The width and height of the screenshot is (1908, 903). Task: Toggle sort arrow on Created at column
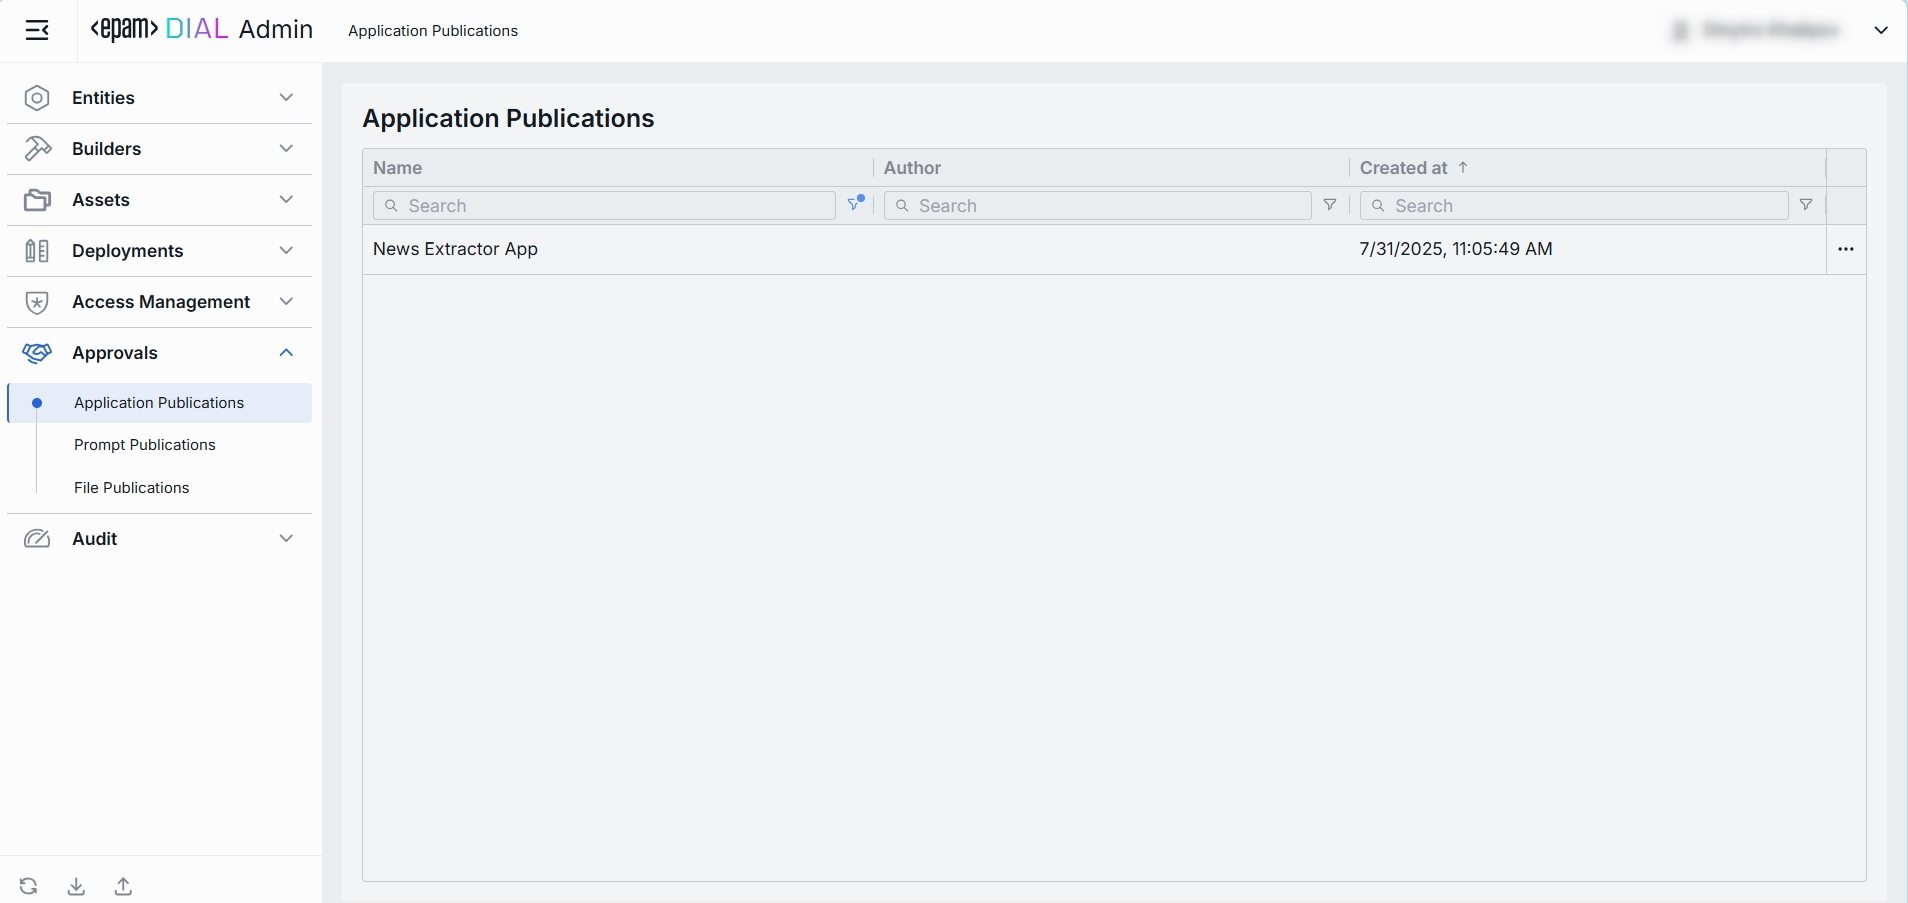pos(1463,168)
